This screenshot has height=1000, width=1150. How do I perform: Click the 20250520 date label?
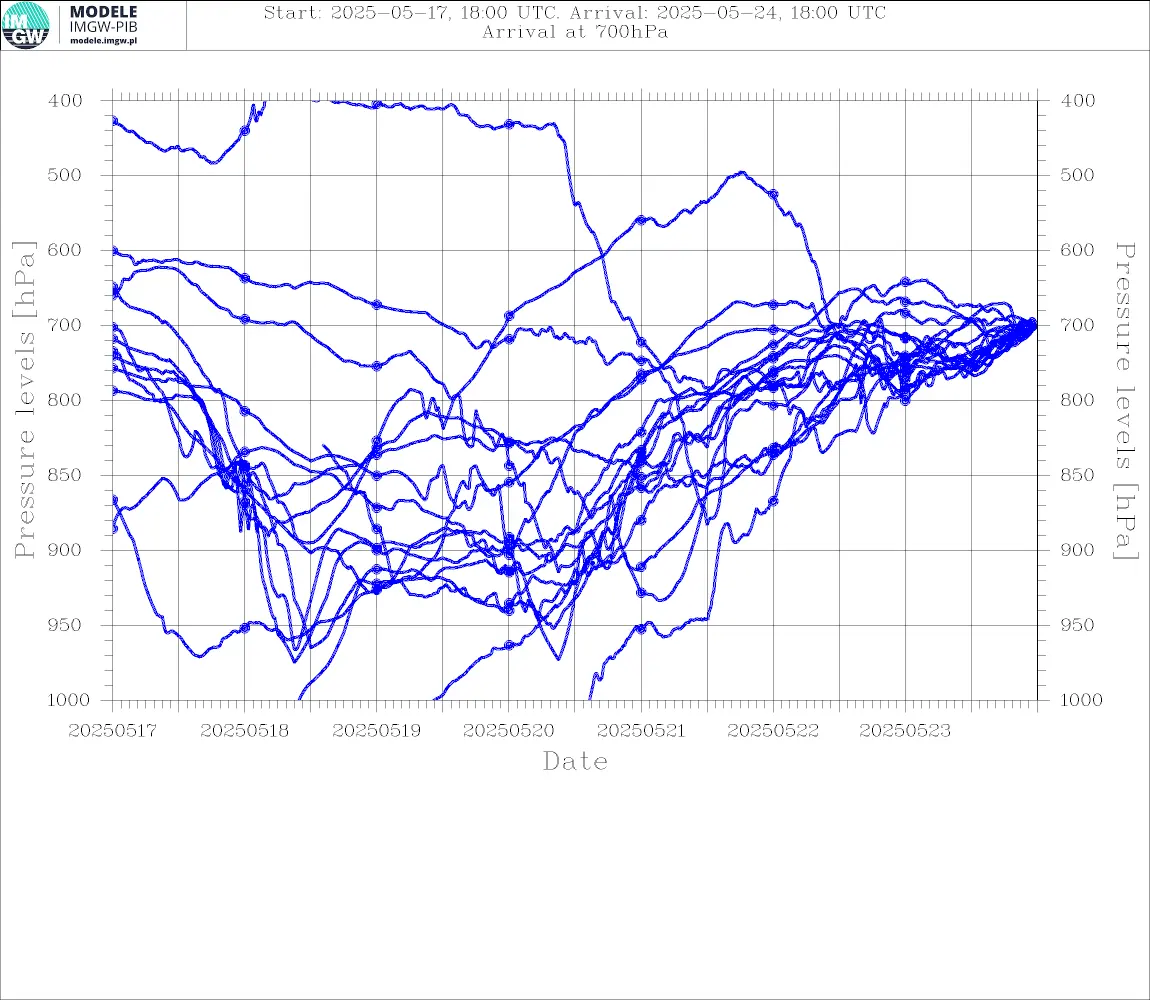[x=509, y=731]
